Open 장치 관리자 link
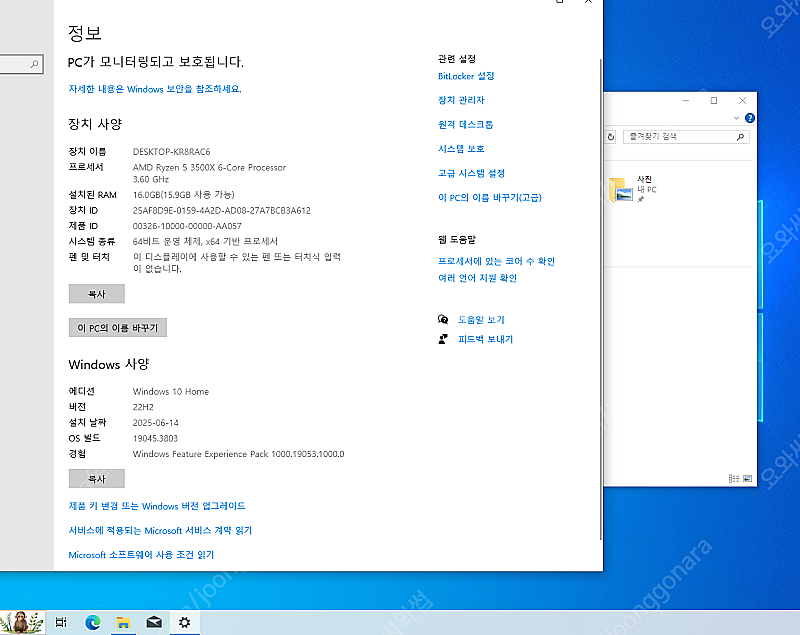 coord(461,100)
